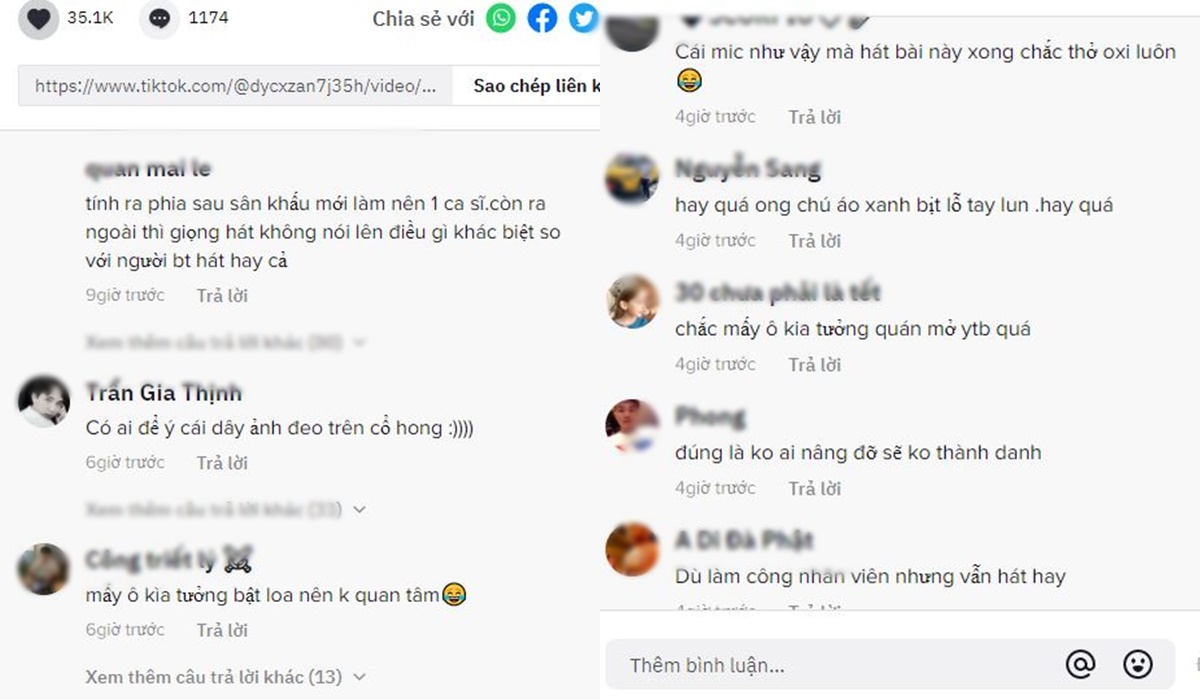Expand replies under quan mai le comment
The width and height of the screenshot is (1200, 700).
[225, 342]
